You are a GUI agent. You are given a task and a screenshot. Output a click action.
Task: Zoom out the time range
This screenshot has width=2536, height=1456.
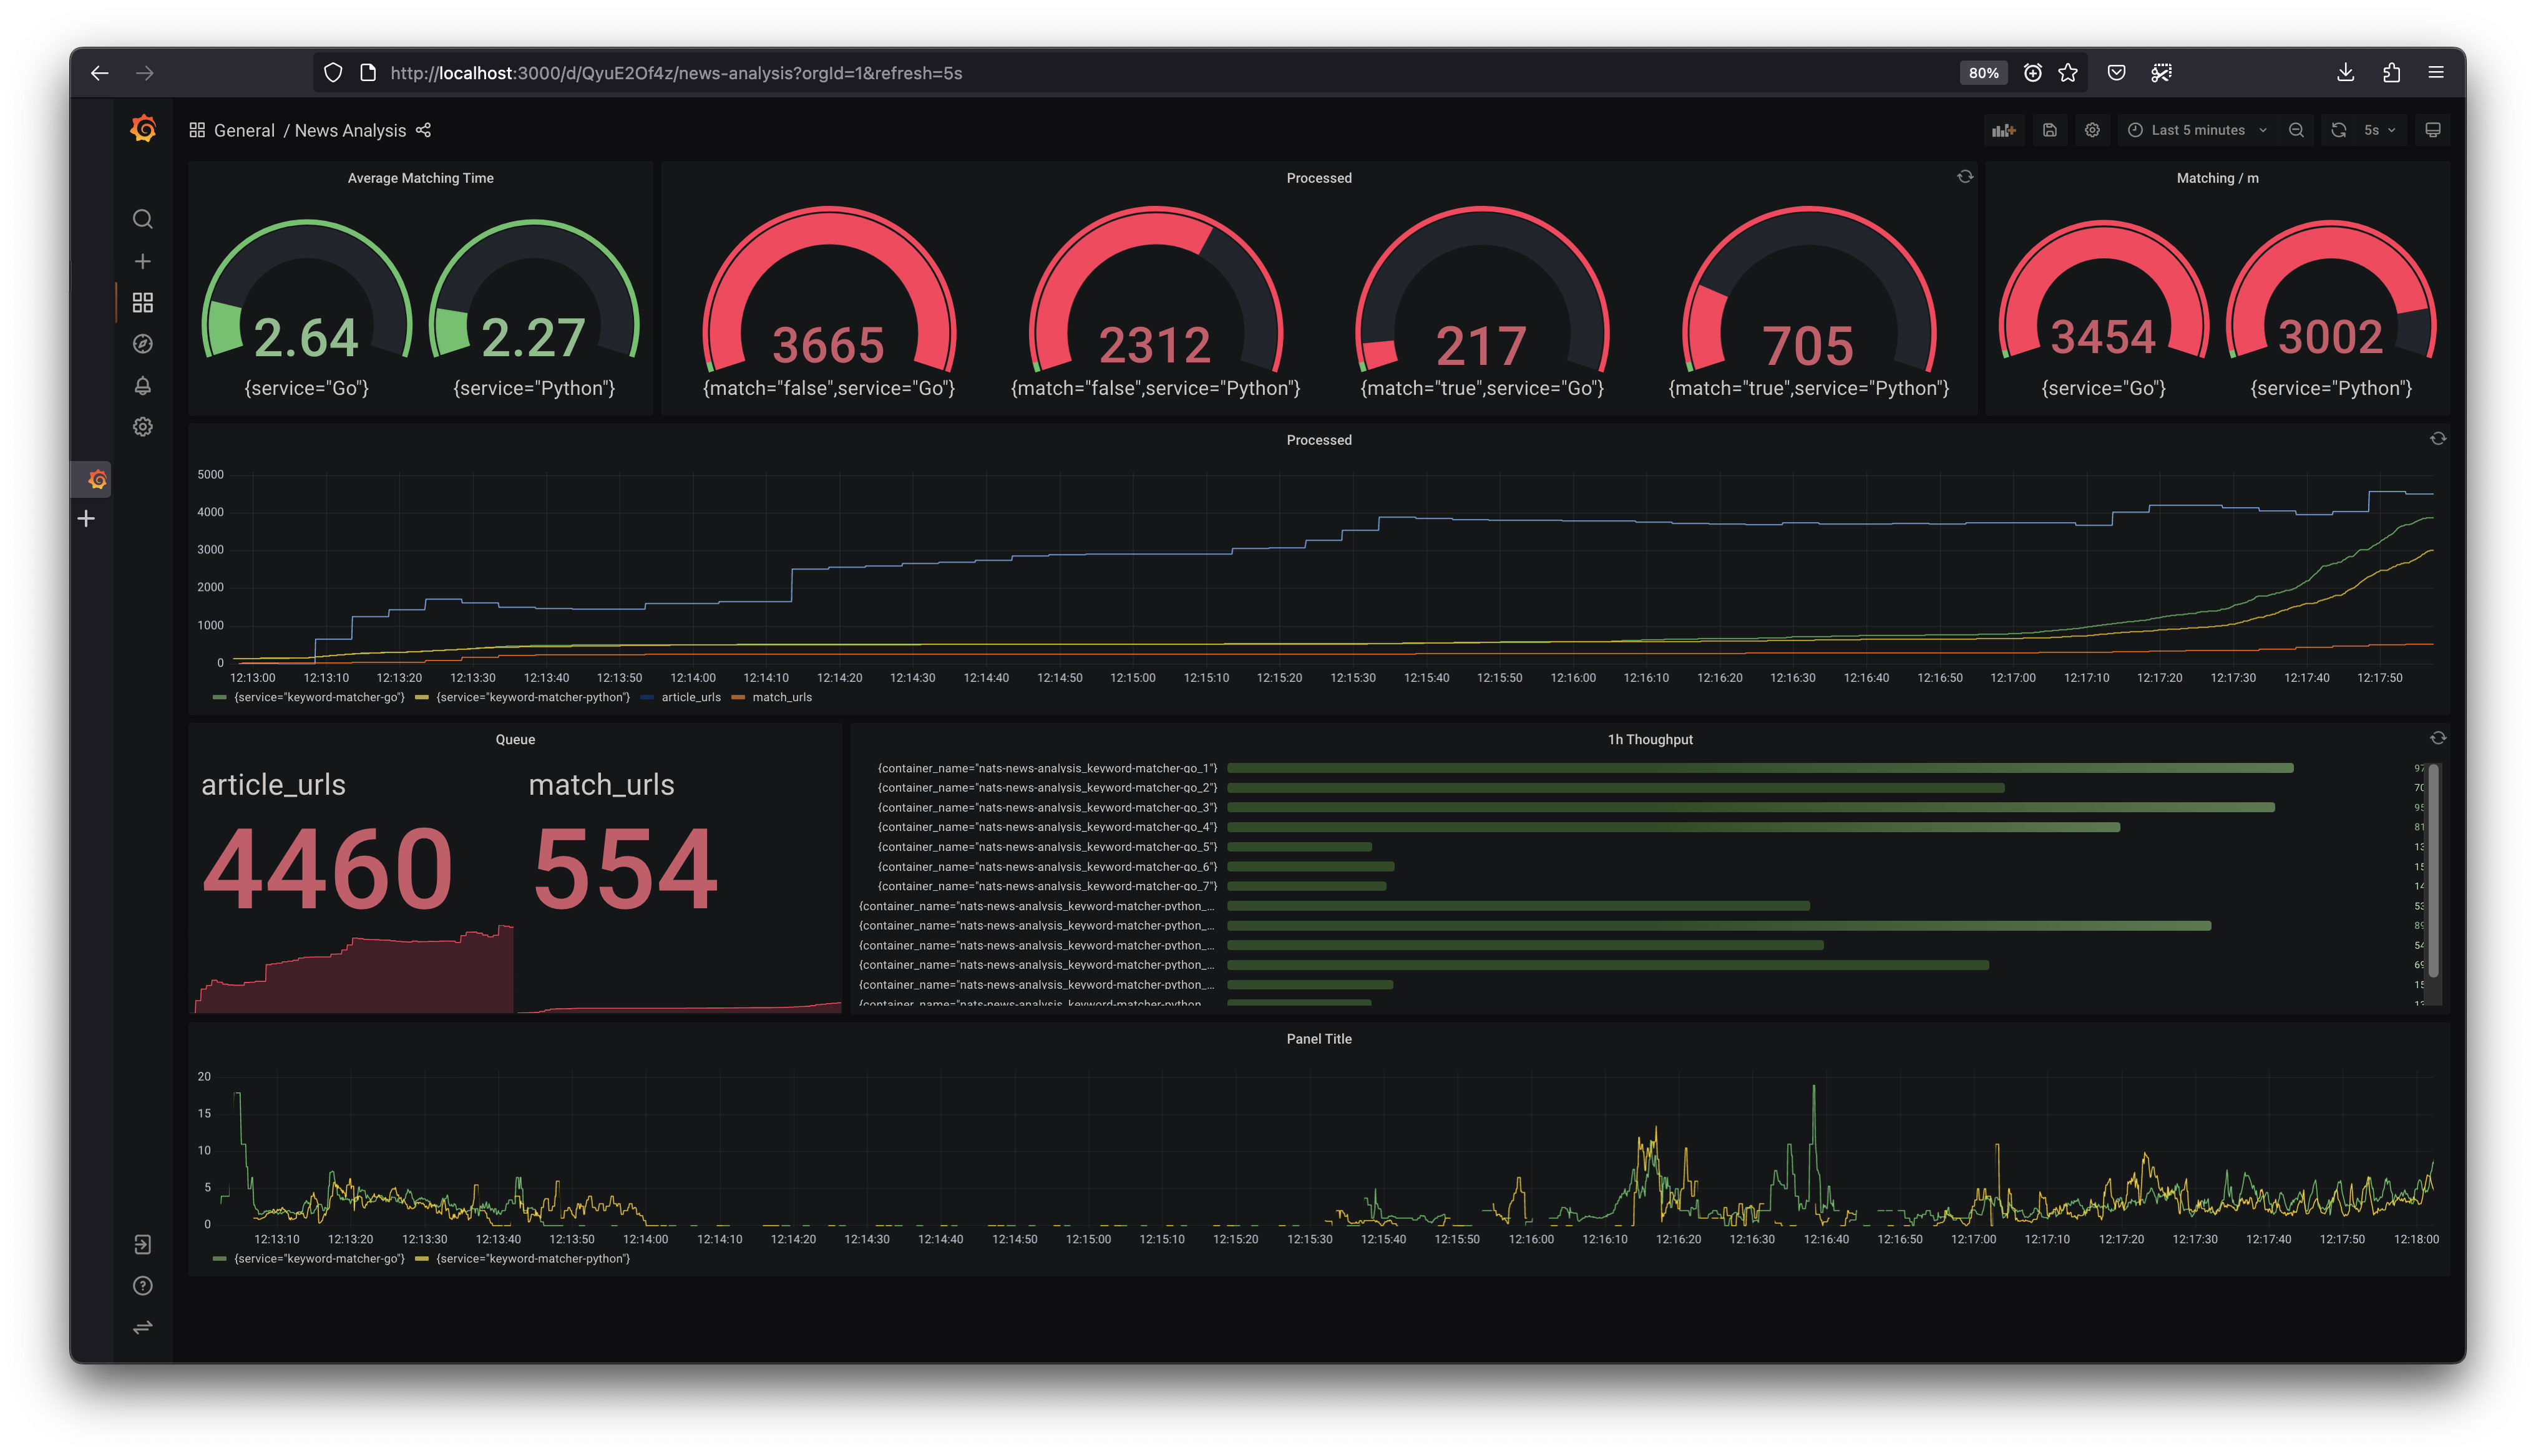coord(2296,130)
